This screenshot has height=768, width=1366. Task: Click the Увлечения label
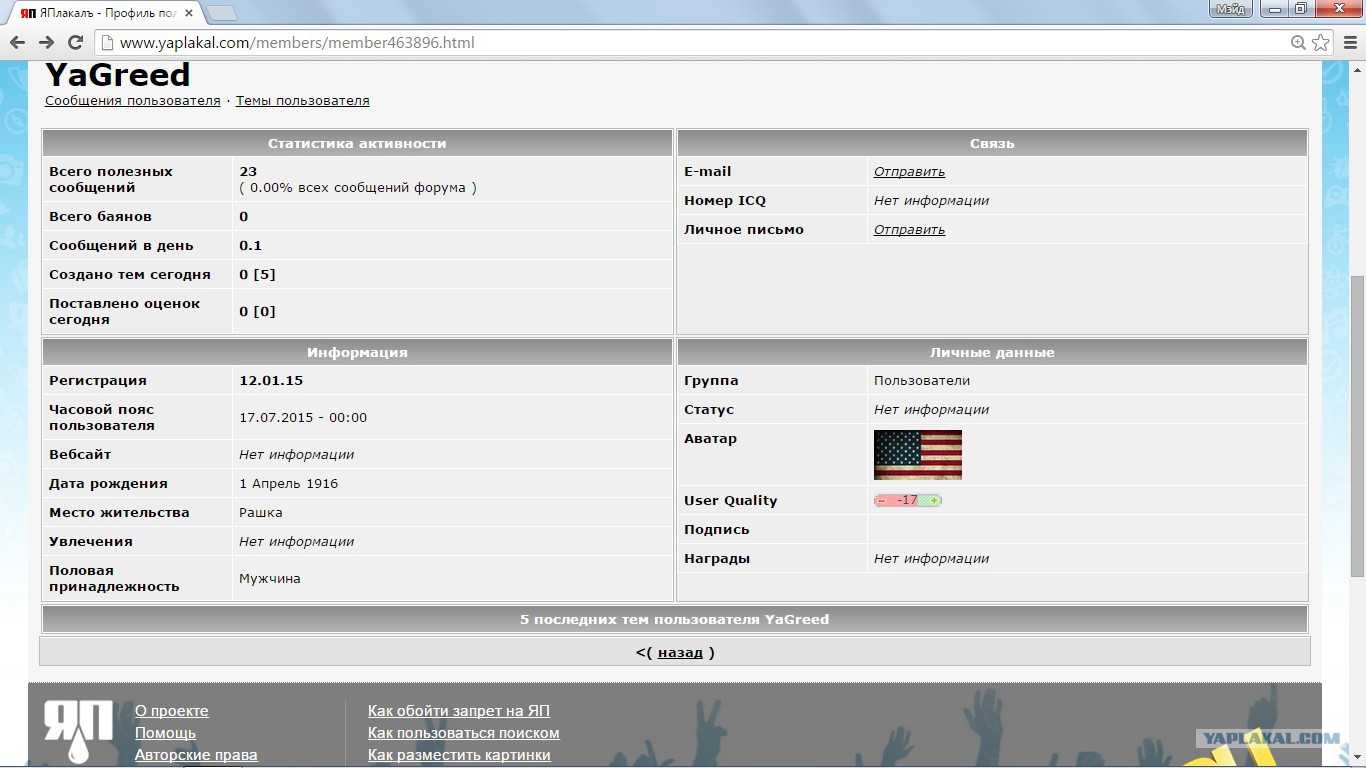click(91, 541)
